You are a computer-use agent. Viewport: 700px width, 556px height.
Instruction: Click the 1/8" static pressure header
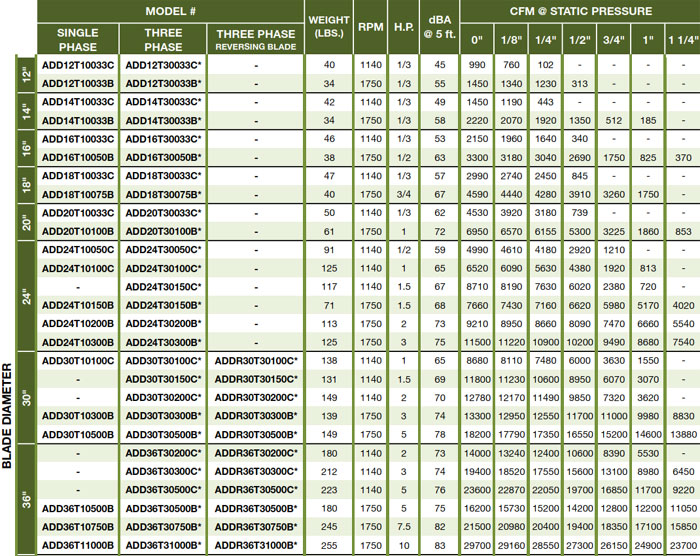click(511, 40)
